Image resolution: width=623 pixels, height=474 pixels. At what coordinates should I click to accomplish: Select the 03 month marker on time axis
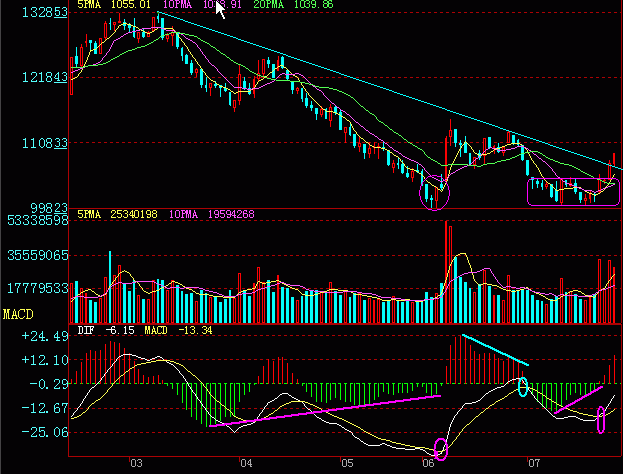[x=136, y=463]
